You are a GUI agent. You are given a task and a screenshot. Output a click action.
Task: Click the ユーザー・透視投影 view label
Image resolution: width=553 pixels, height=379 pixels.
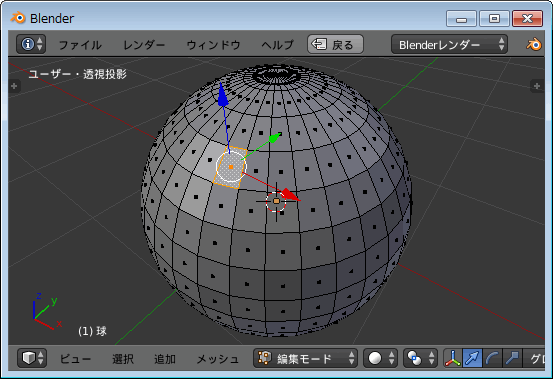click(78, 74)
